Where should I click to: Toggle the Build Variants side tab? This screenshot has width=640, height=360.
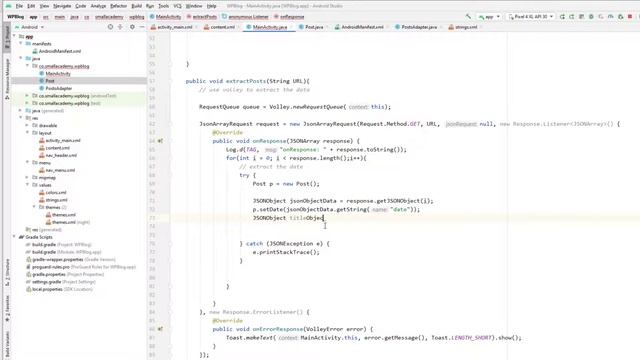pos(7,345)
